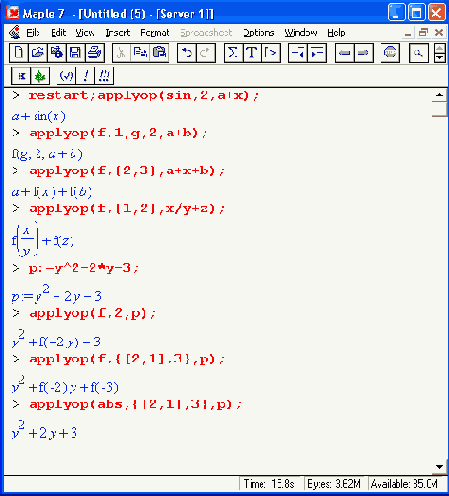The image size is (449, 496).
Task: Click the back navigation arrow icon
Action: tap(344, 53)
